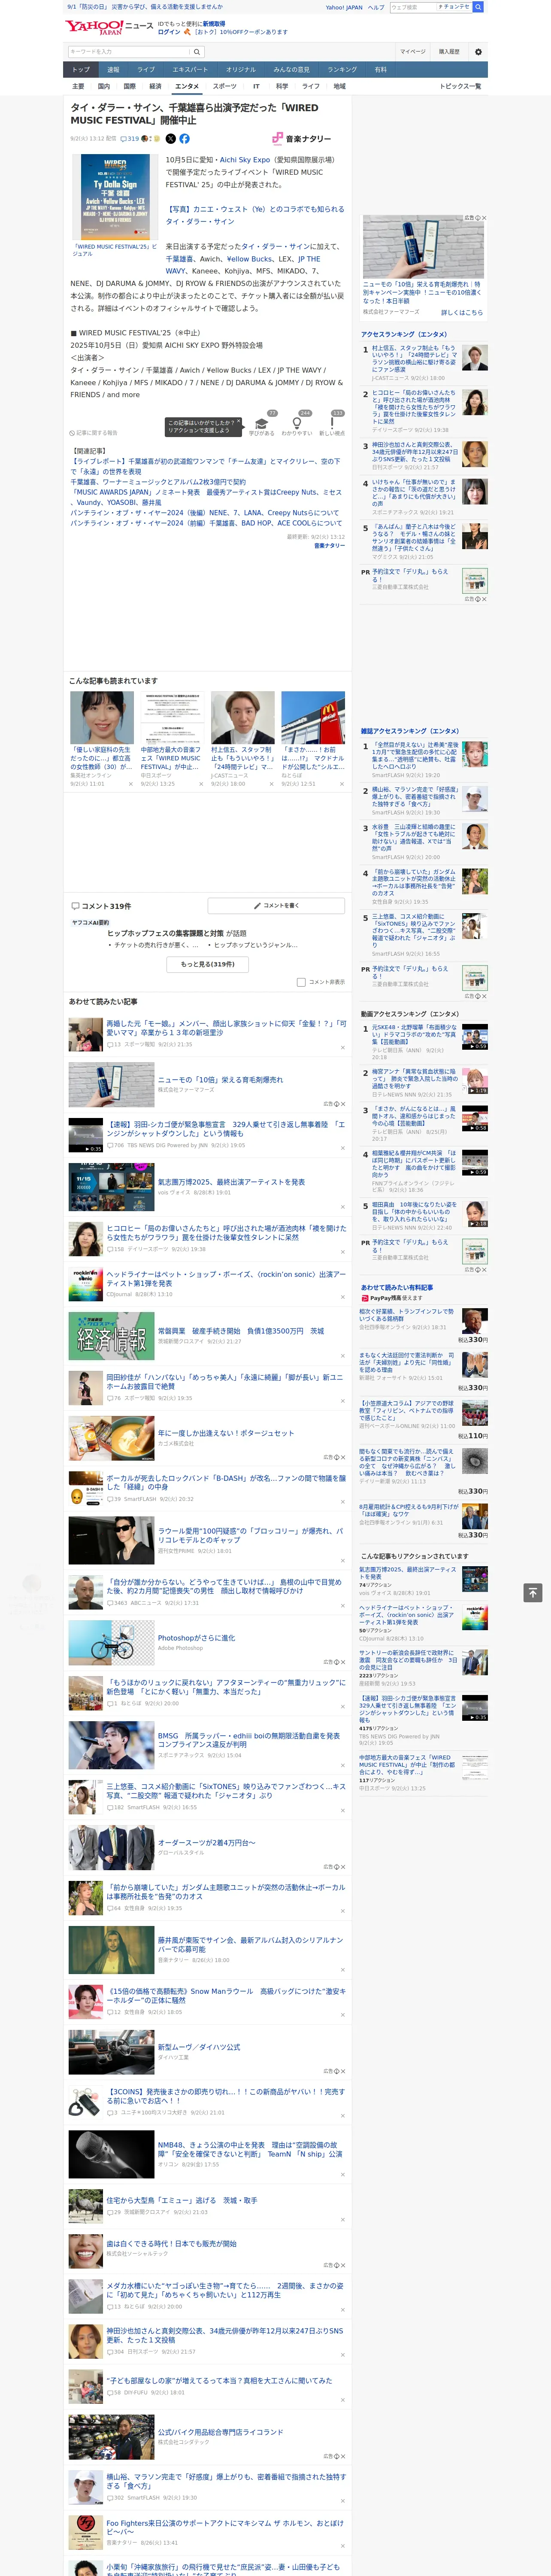
Task: Open 詳しくはこちら ad link
Action: (462, 313)
